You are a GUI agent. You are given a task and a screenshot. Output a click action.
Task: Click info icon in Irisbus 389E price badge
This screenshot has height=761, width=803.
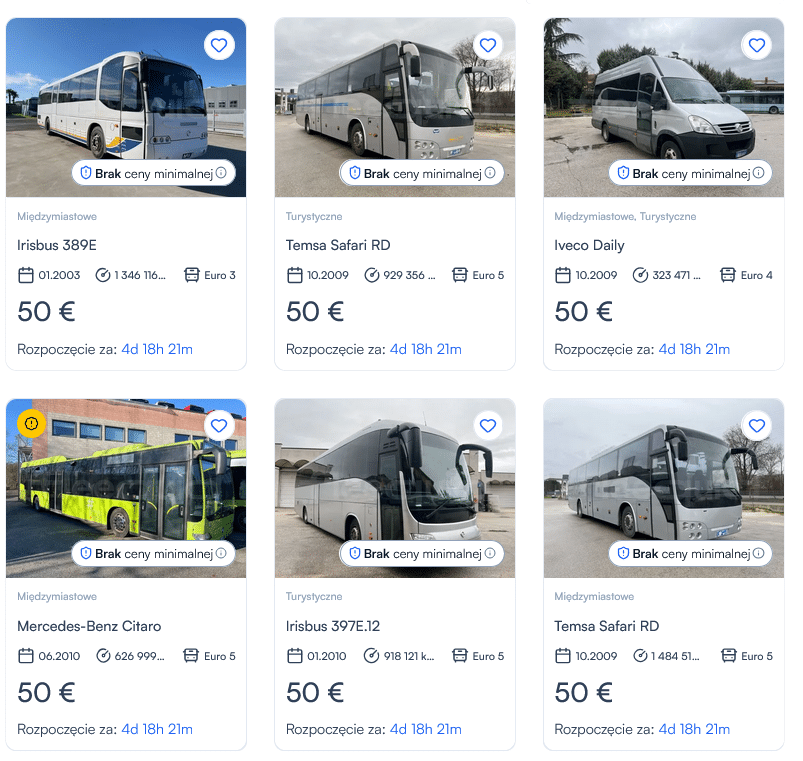(x=221, y=173)
